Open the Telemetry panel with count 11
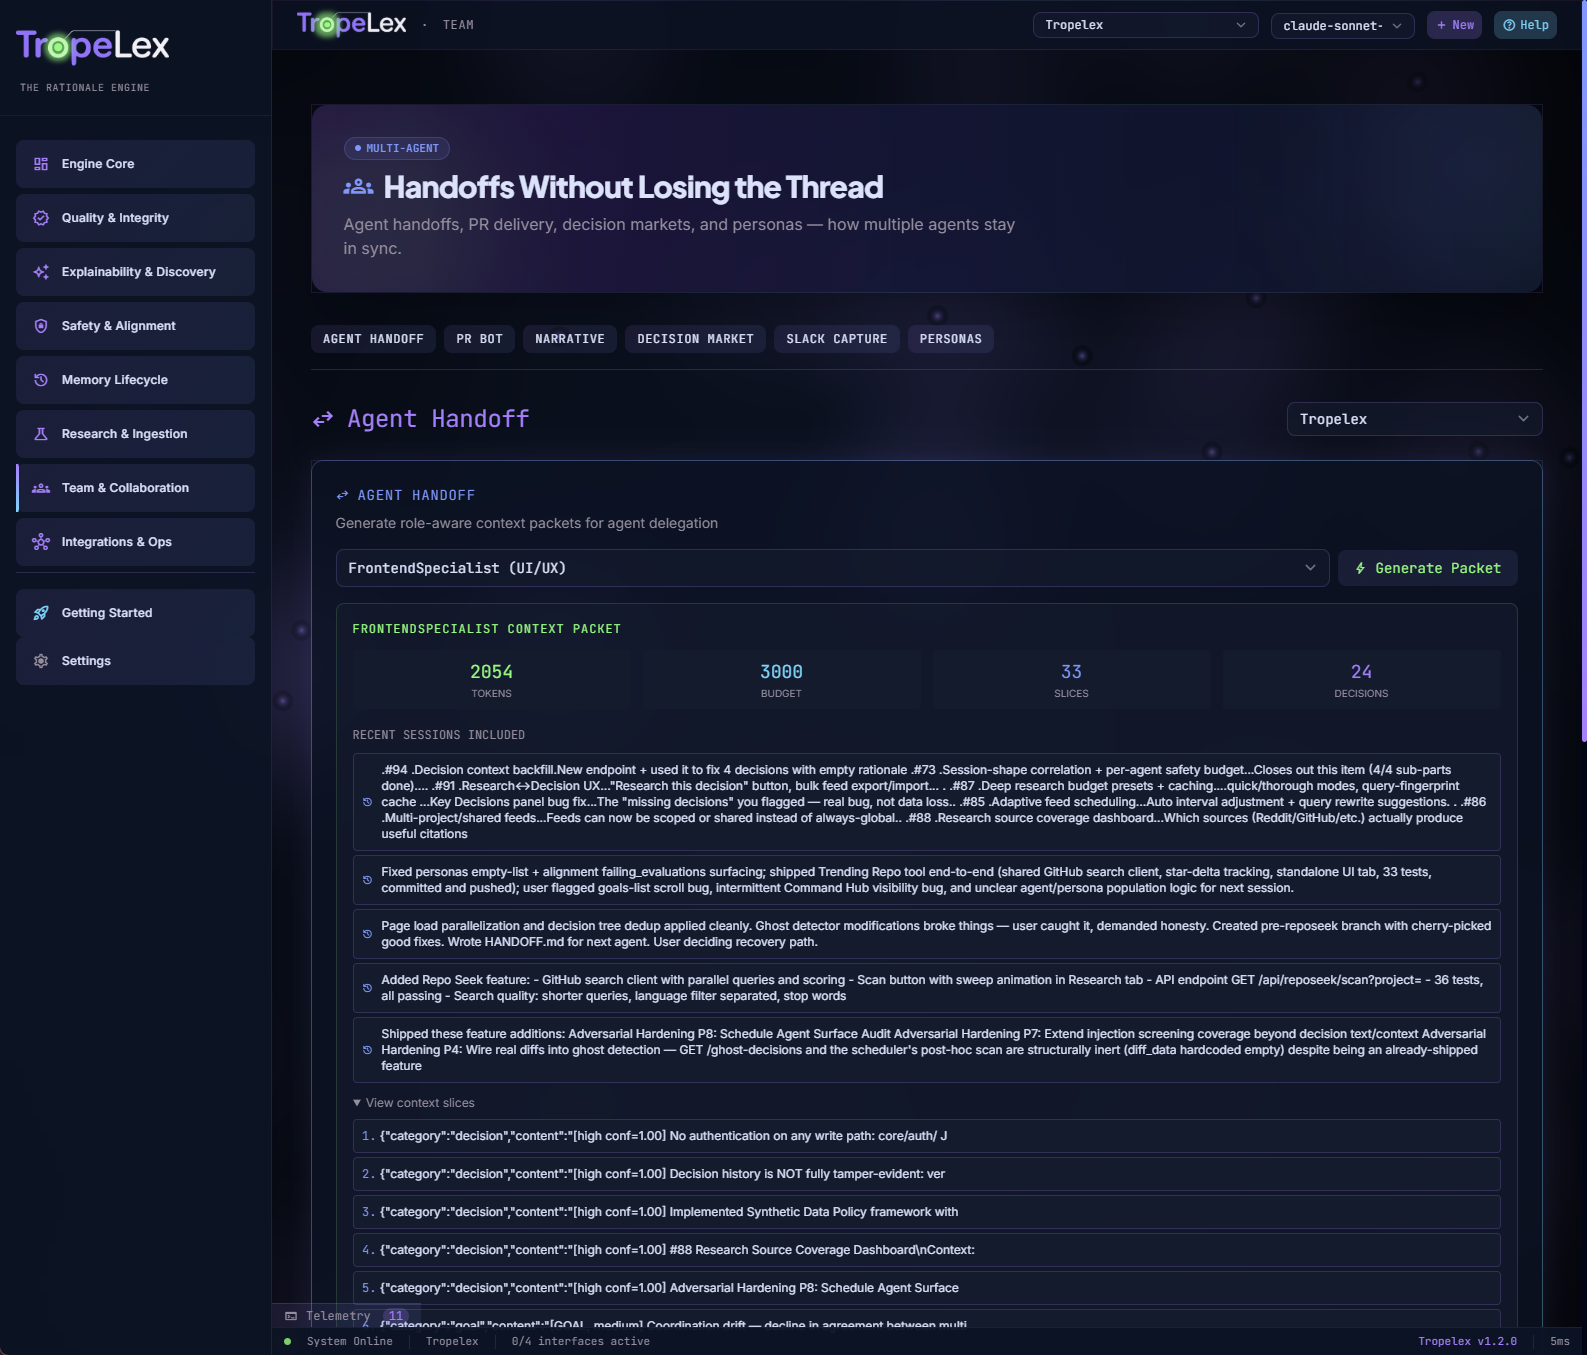This screenshot has height=1355, width=1587. click(x=346, y=1316)
